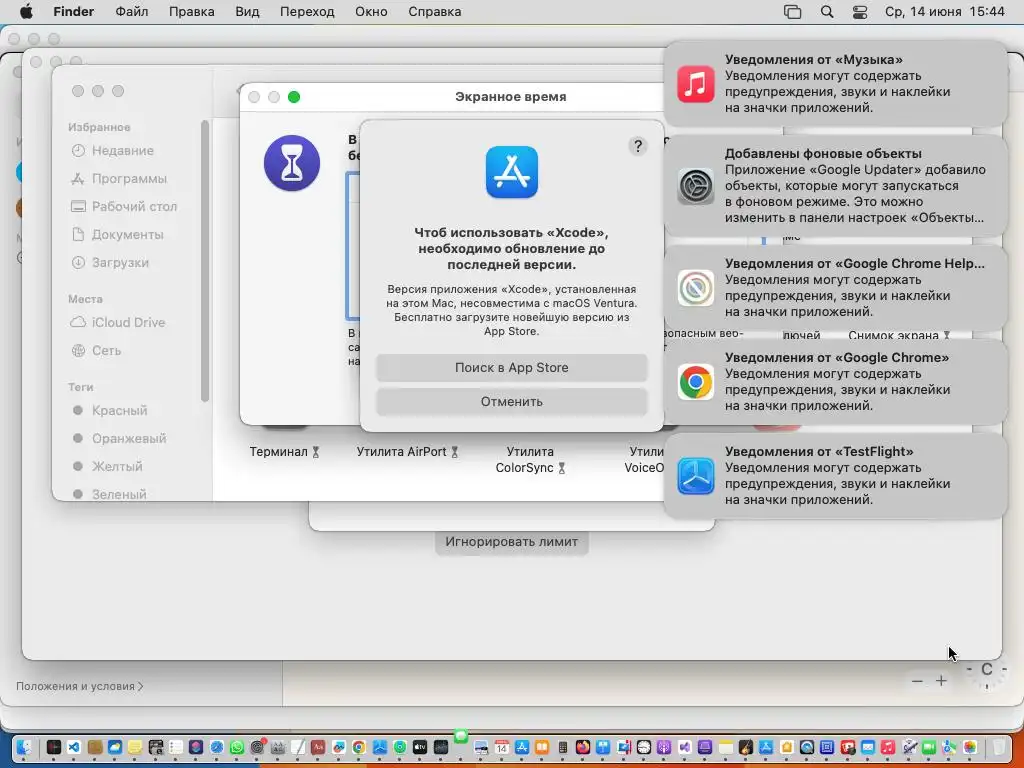Open Mail app in Dock
This screenshot has height=768, width=1024.
(868, 747)
